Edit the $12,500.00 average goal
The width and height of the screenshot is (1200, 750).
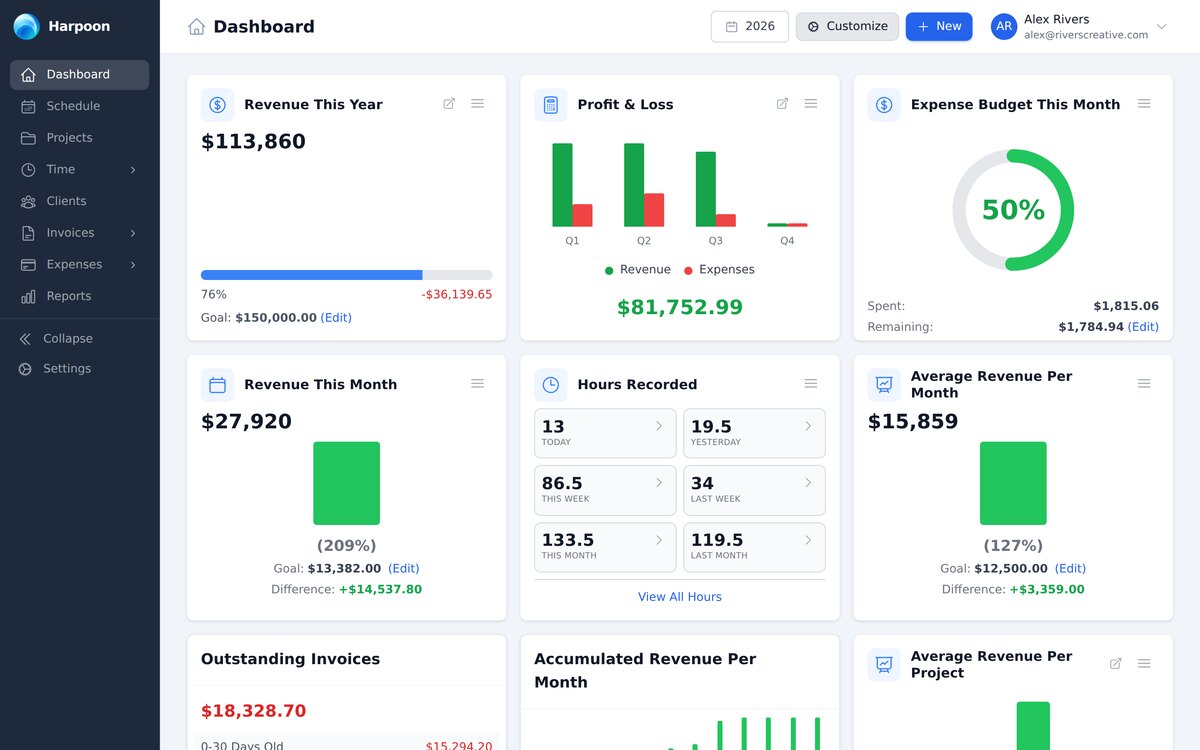pyautogui.click(x=1070, y=569)
